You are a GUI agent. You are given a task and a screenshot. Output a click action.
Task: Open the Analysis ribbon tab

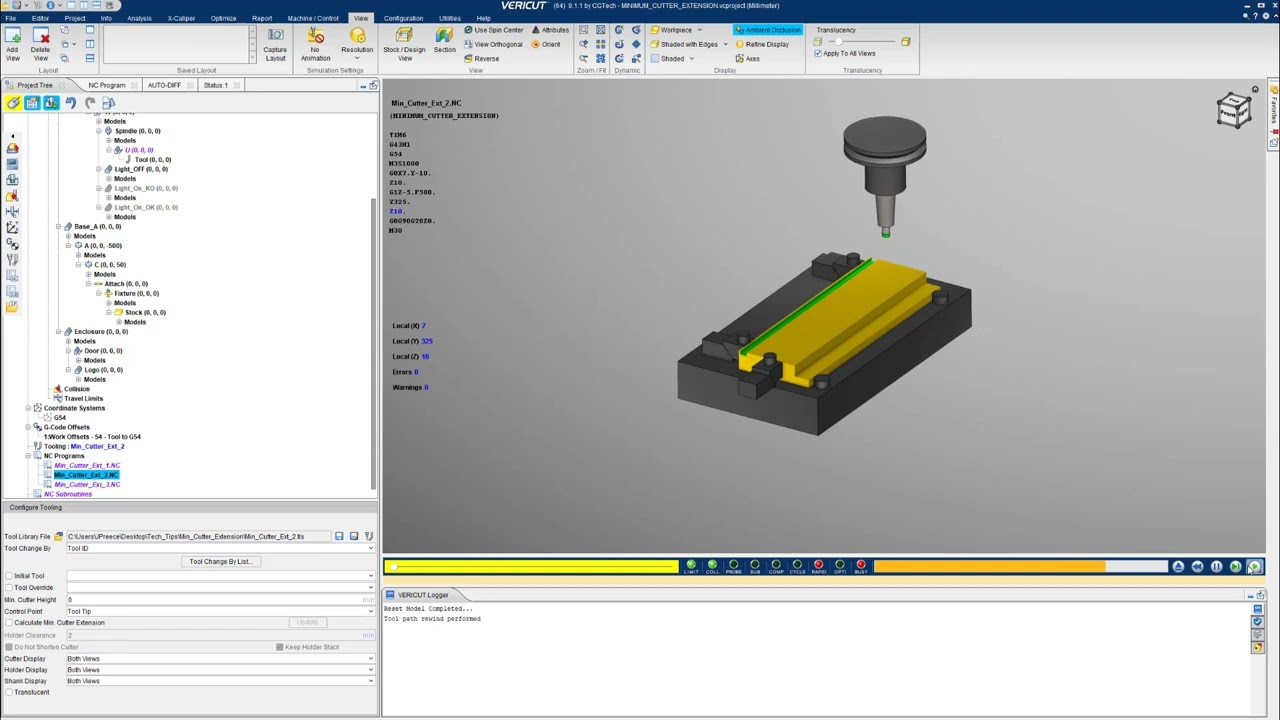(139, 18)
